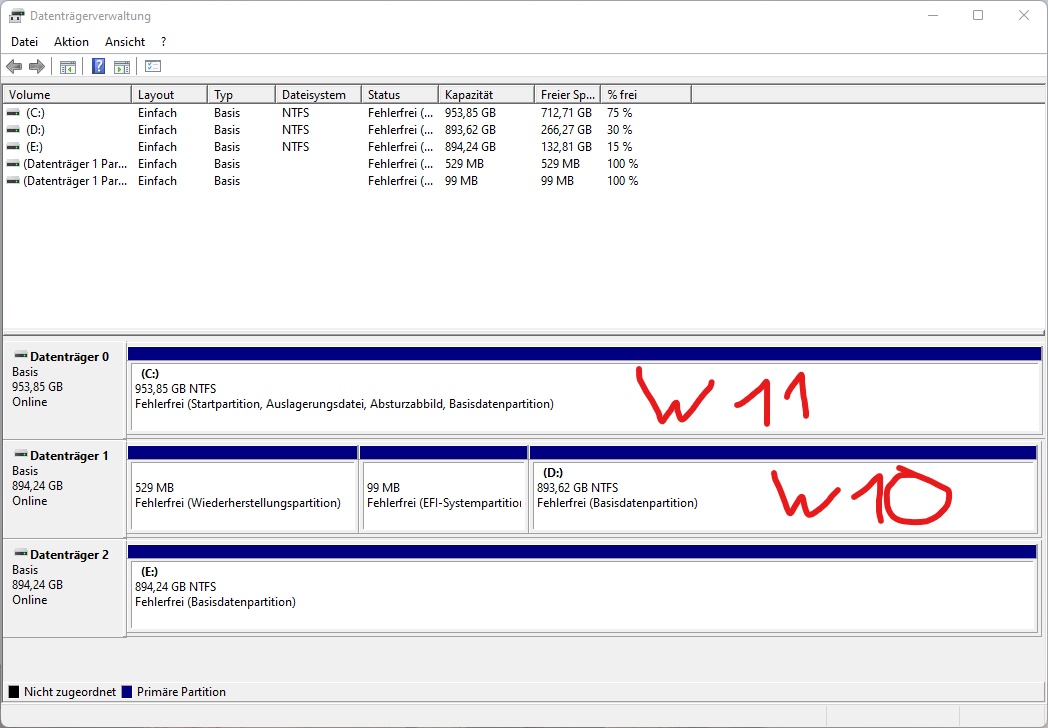Click the 894,24 GB capacity cell in the list
This screenshot has width=1048, height=728.
[x=471, y=146]
